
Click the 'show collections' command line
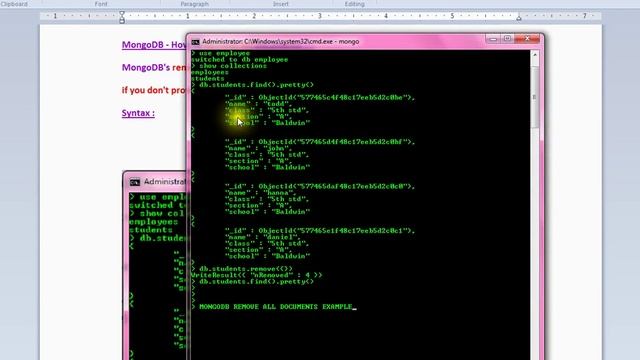pyautogui.click(x=229, y=66)
